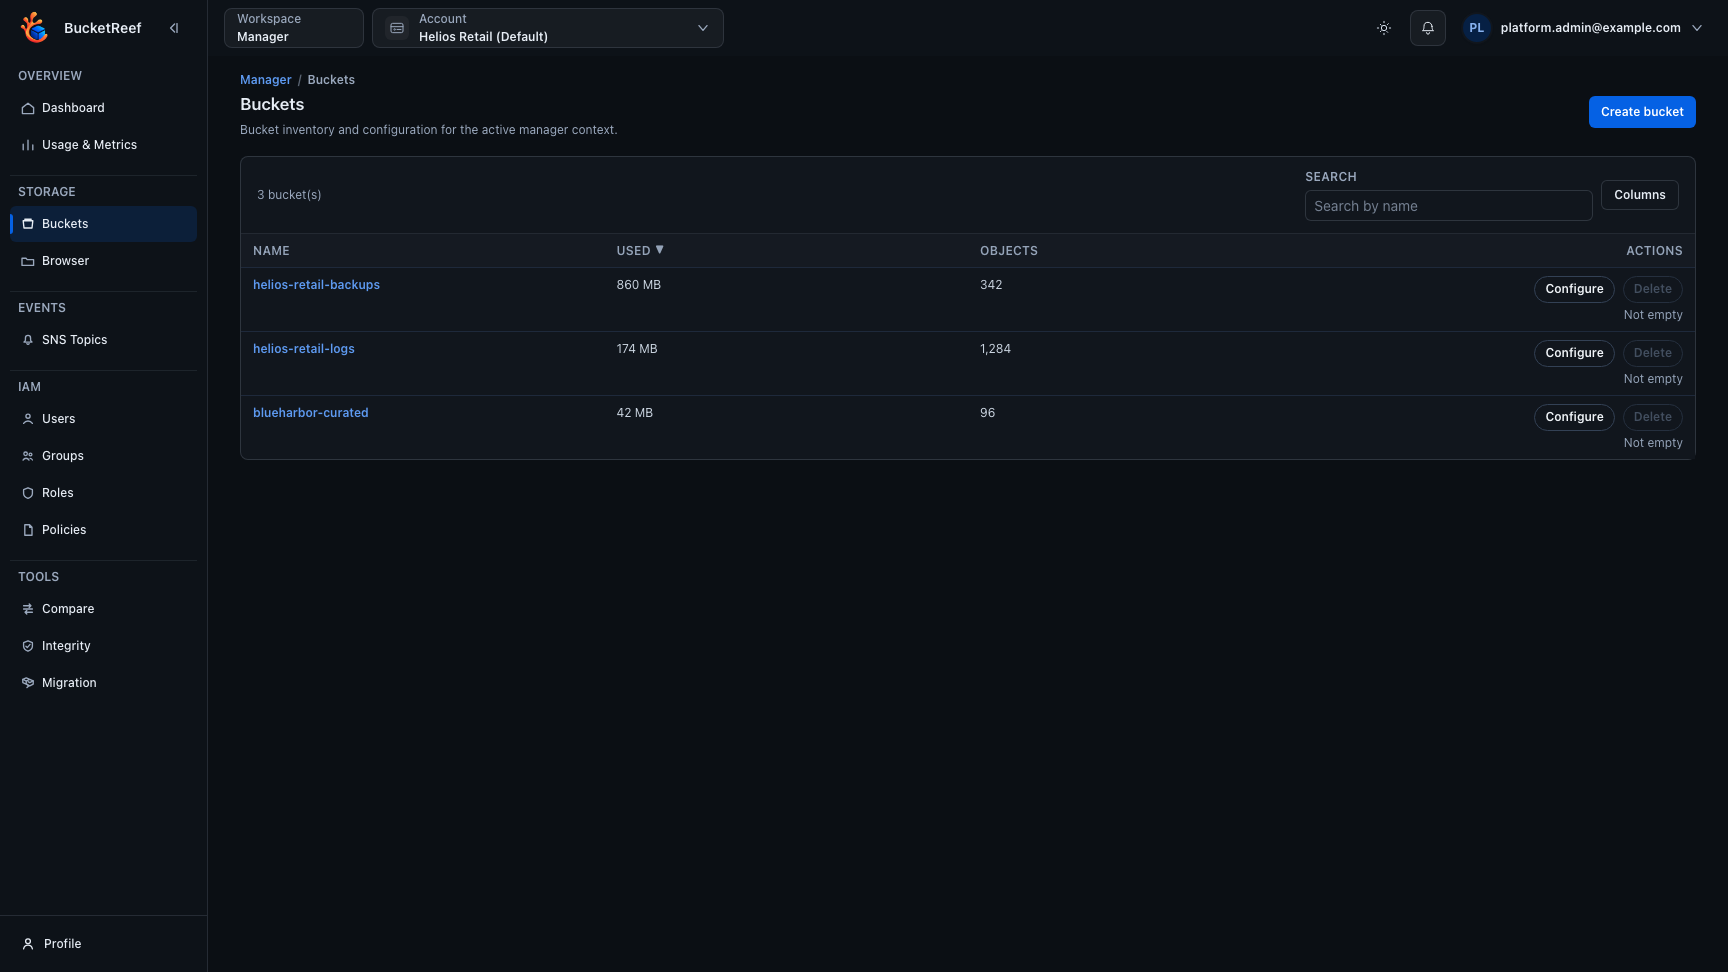Click the Policies document icon
Image resolution: width=1728 pixels, height=972 pixels.
coord(28,530)
